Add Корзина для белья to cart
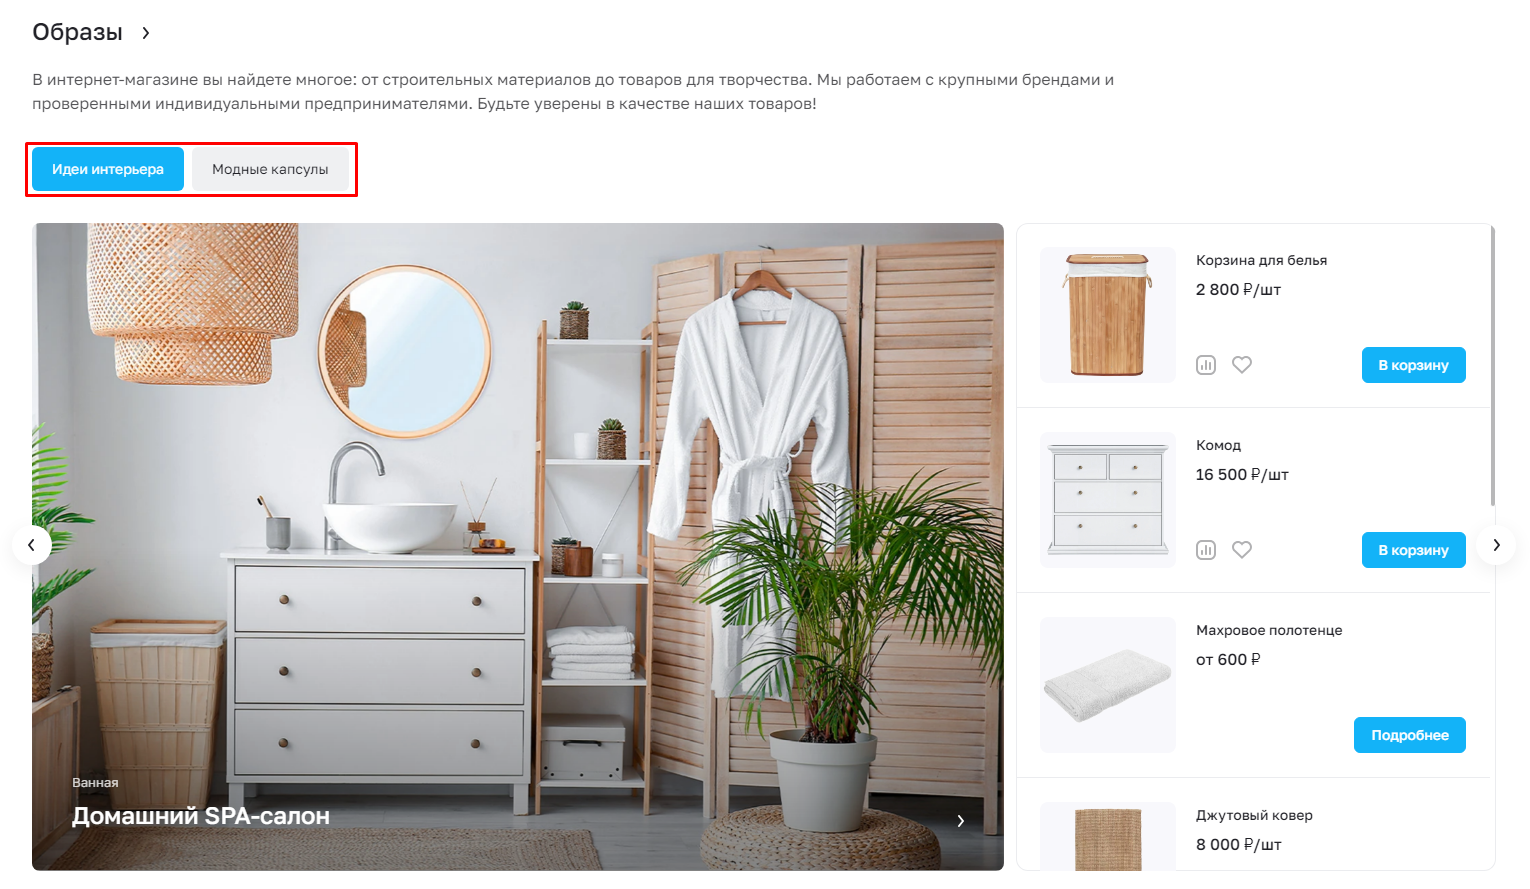The height and width of the screenshot is (889, 1530). pos(1413,365)
